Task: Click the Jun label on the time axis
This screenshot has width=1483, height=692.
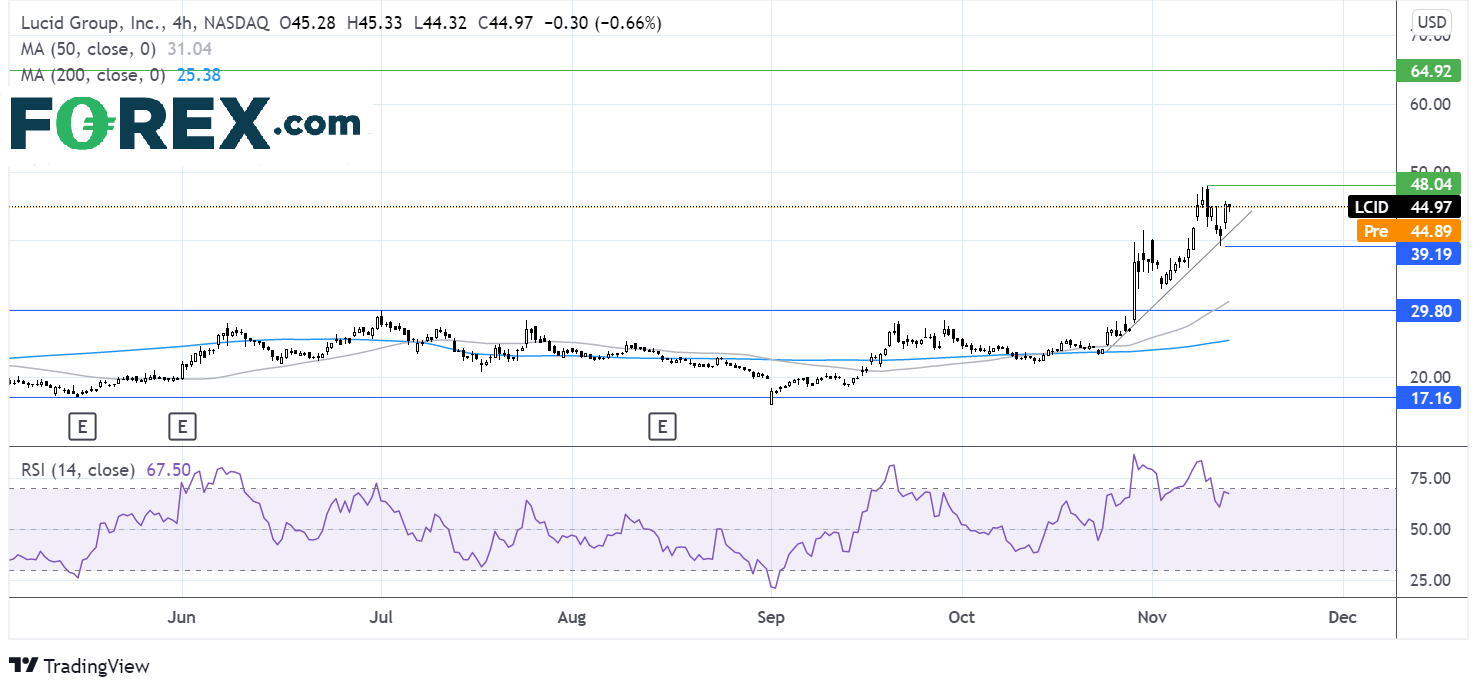Action: tap(182, 617)
